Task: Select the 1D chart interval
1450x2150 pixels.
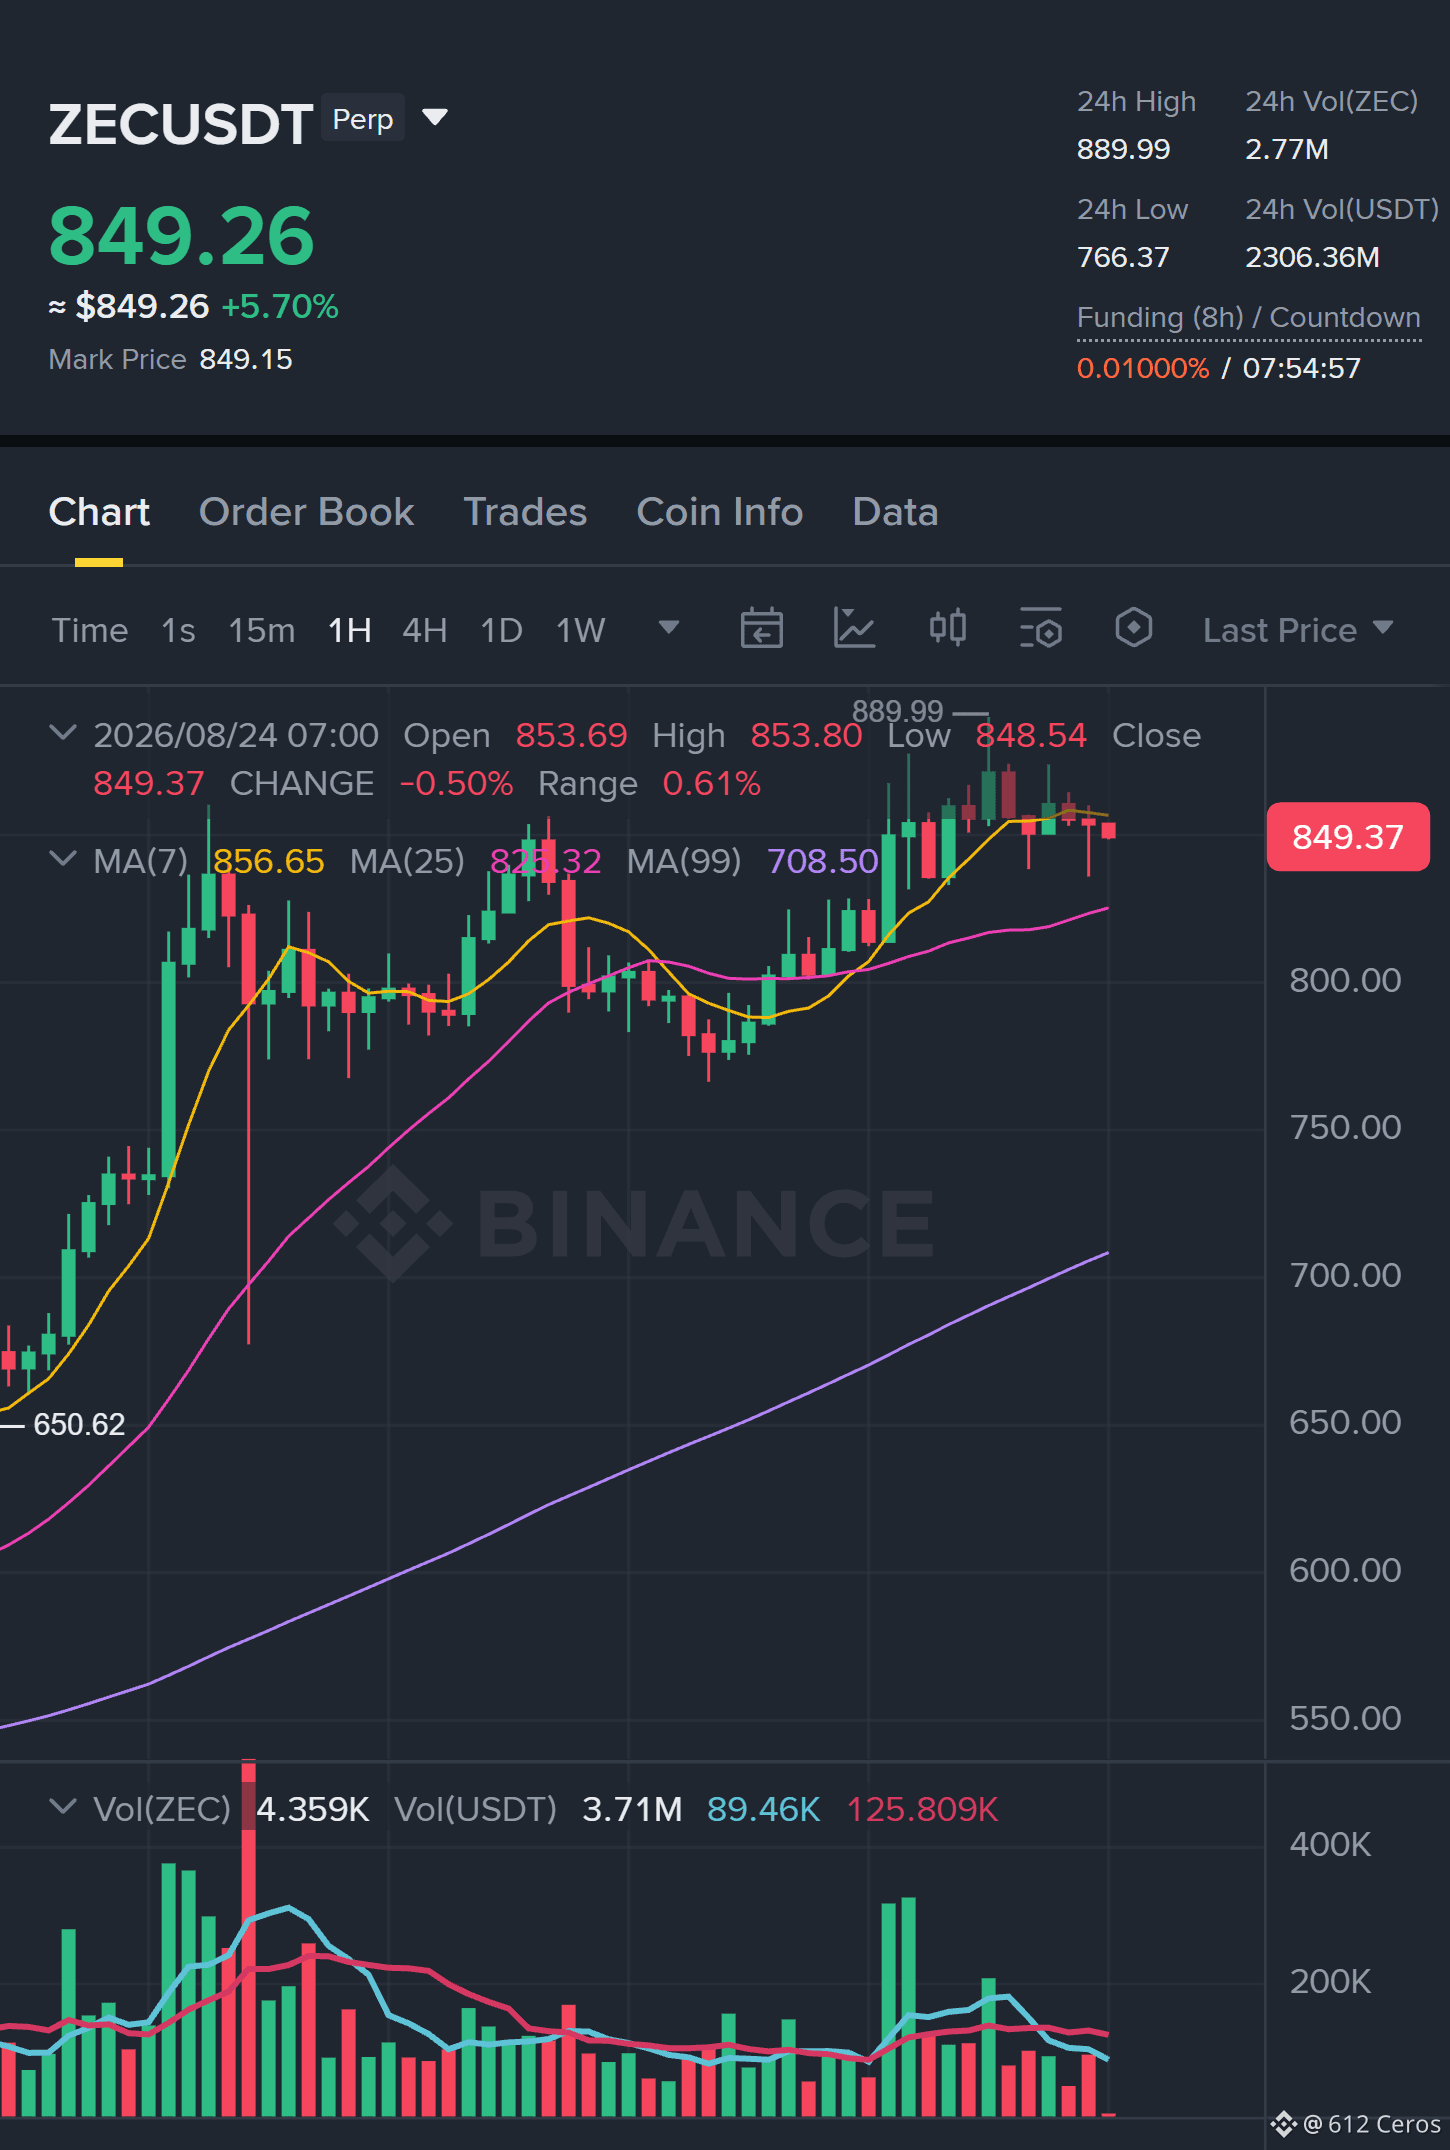Action: [501, 630]
